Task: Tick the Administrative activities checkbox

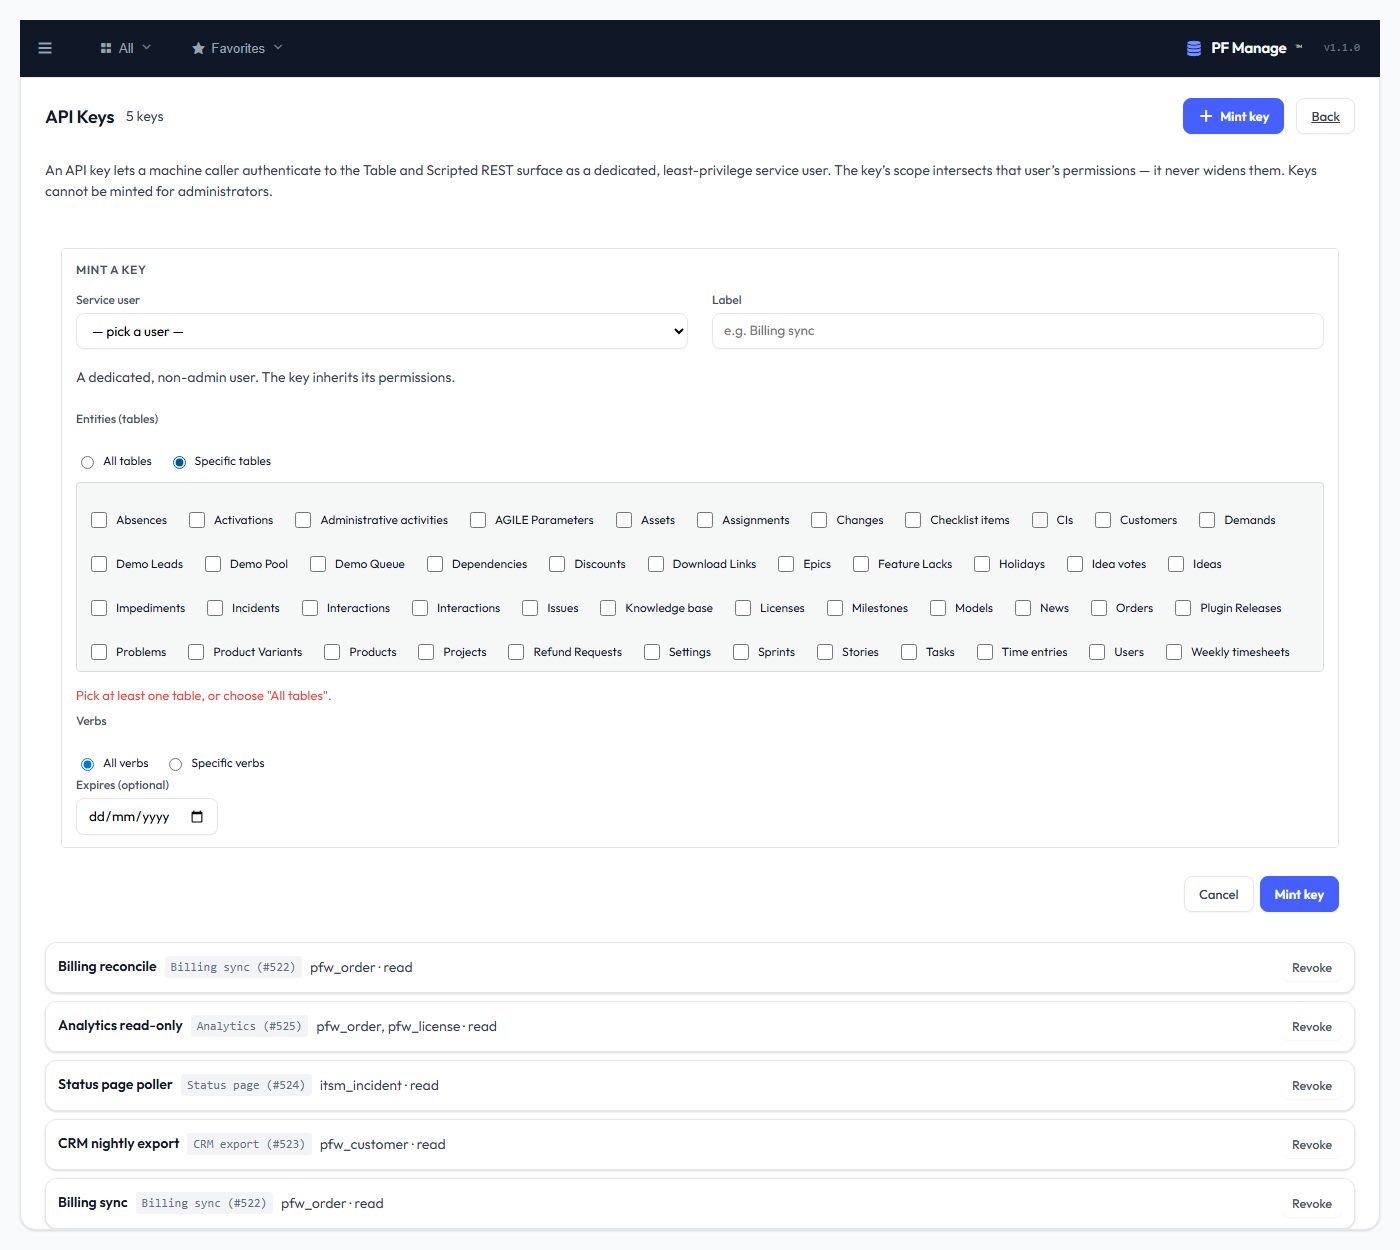Action: (x=303, y=520)
